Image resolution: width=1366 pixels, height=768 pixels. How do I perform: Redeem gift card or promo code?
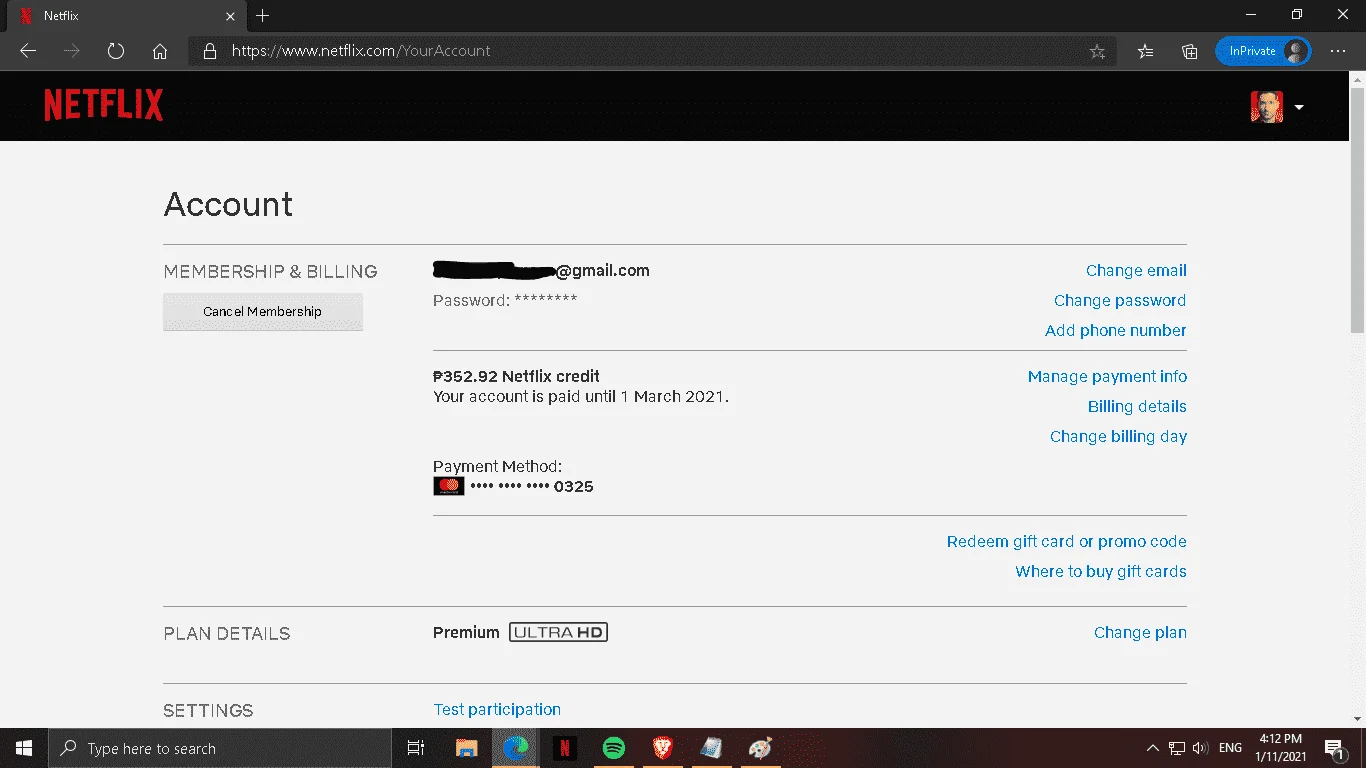tap(1066, 541)
